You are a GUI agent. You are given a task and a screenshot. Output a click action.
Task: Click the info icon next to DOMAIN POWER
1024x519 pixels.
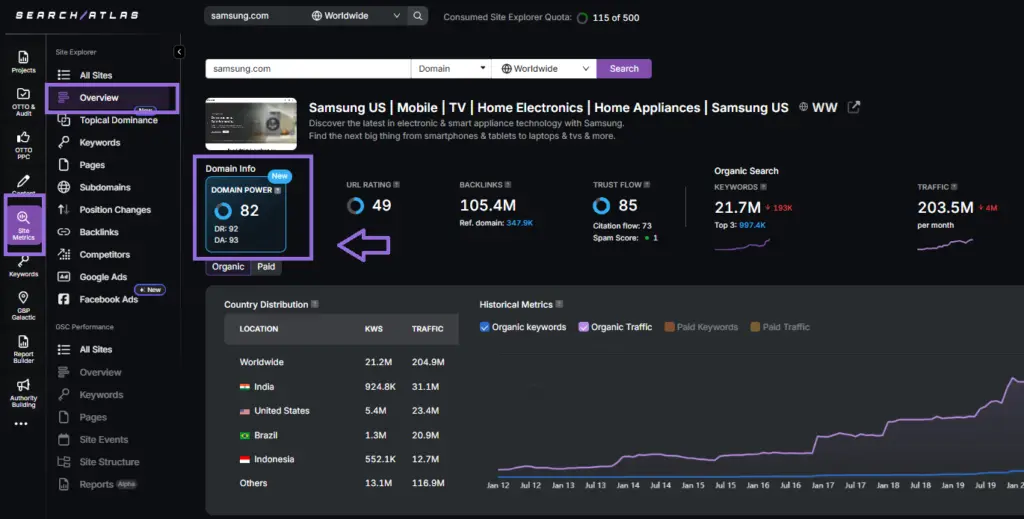pos(278,190)
